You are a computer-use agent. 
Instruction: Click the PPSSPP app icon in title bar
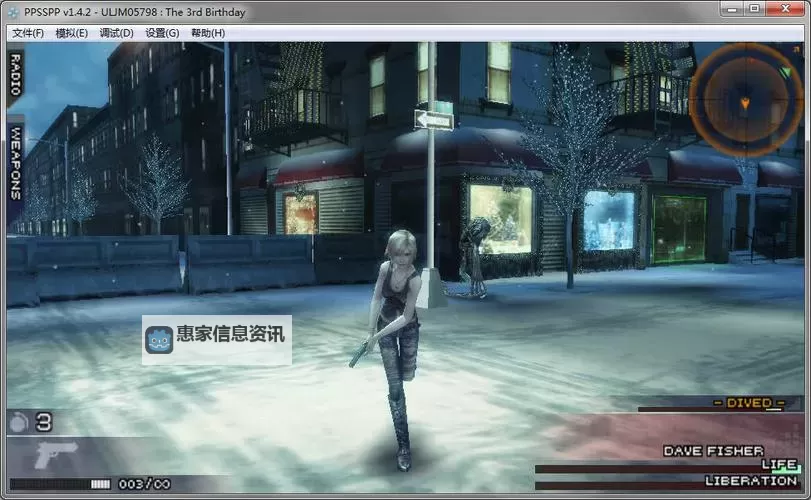click(x=14, y=12)
